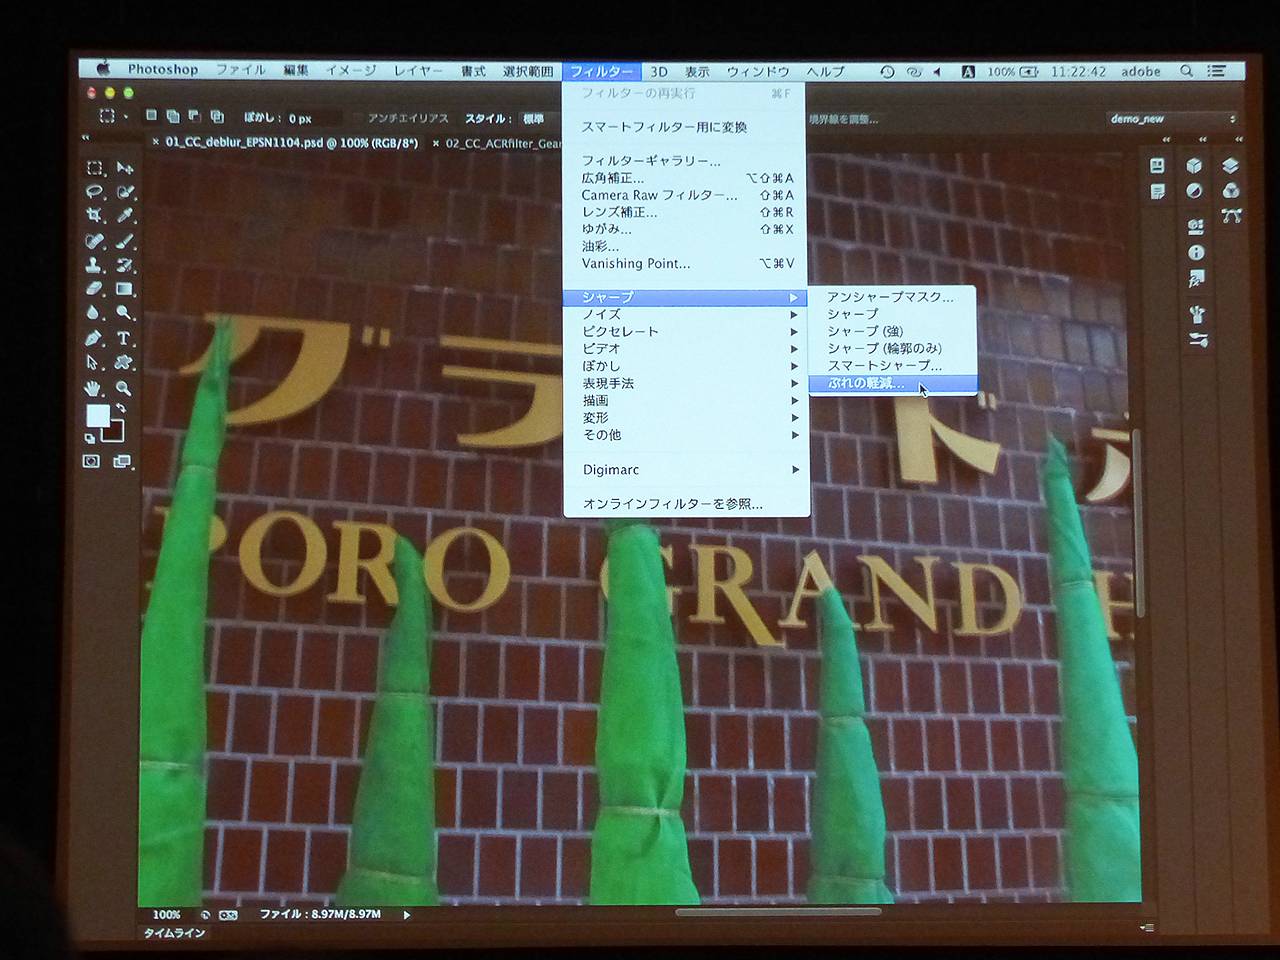Viewport: 1280px width, 960px height.
Task: Expand the Digimarc submenu
Action: click(x=685, y=469)
